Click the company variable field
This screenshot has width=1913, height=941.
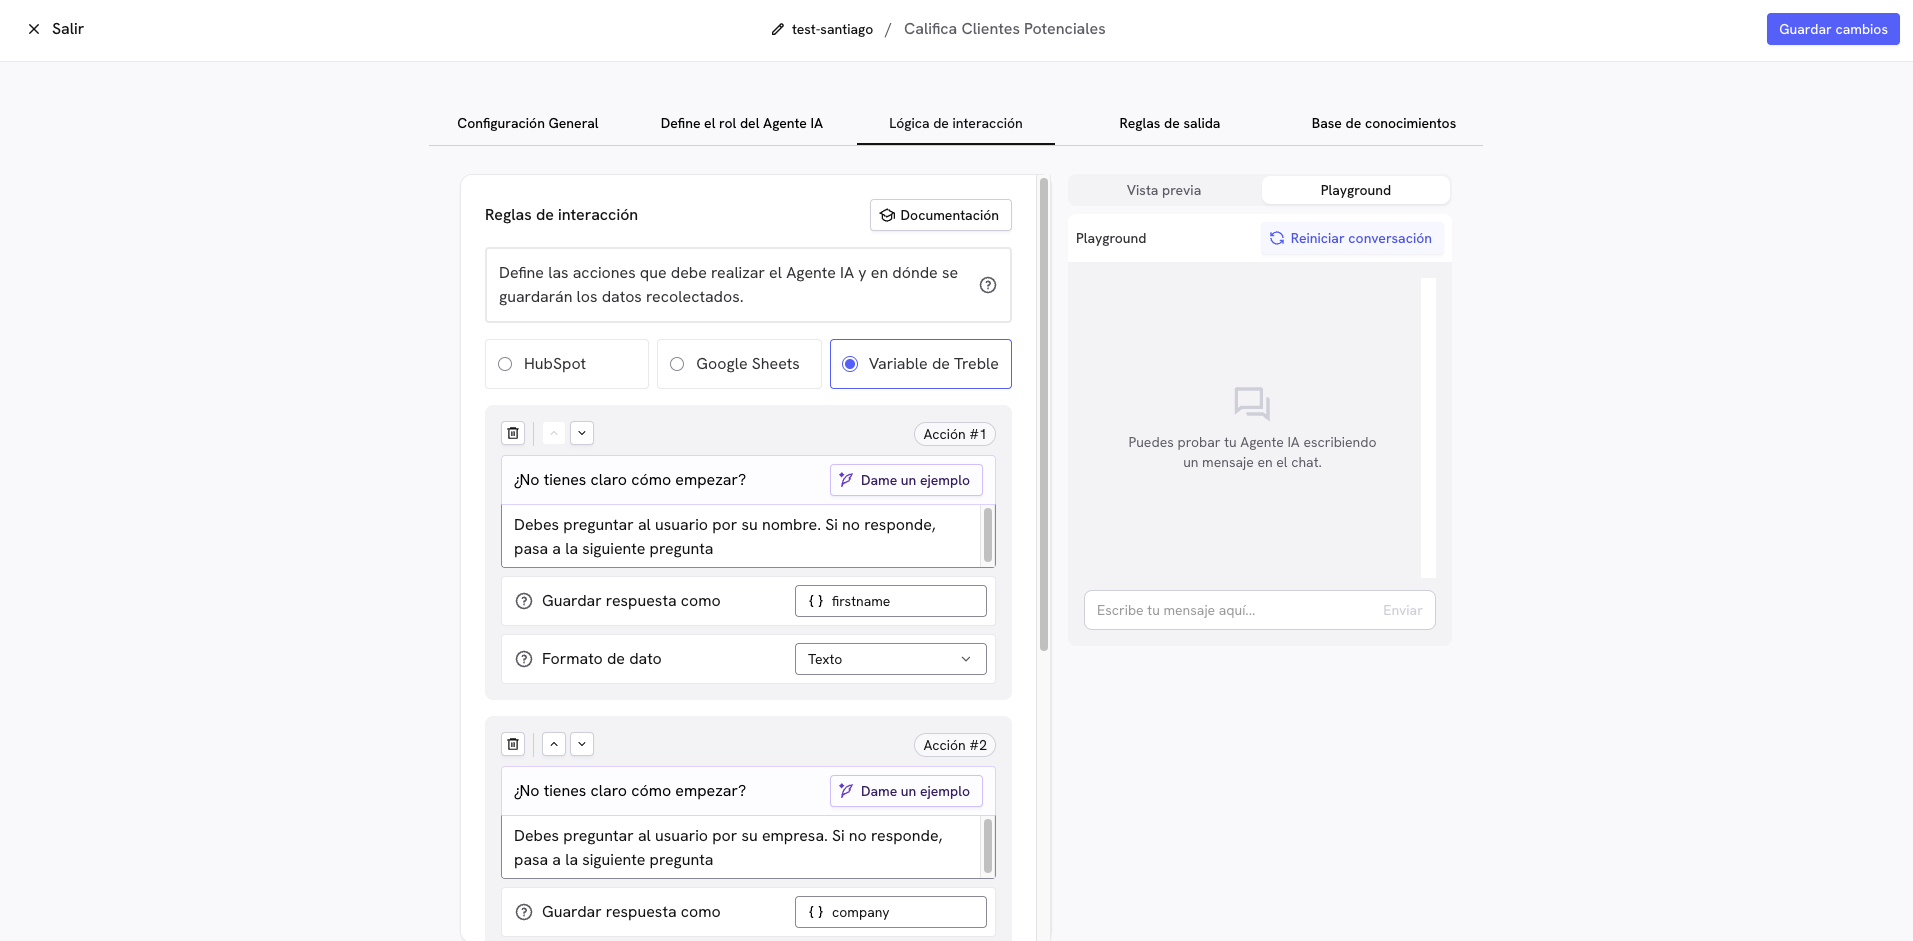pyautogui.click(x=891, y=912)
